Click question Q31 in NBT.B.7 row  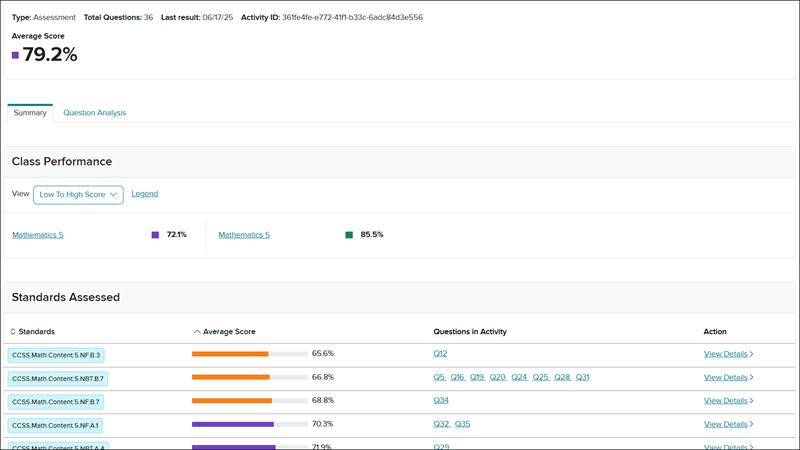[582, 378]
